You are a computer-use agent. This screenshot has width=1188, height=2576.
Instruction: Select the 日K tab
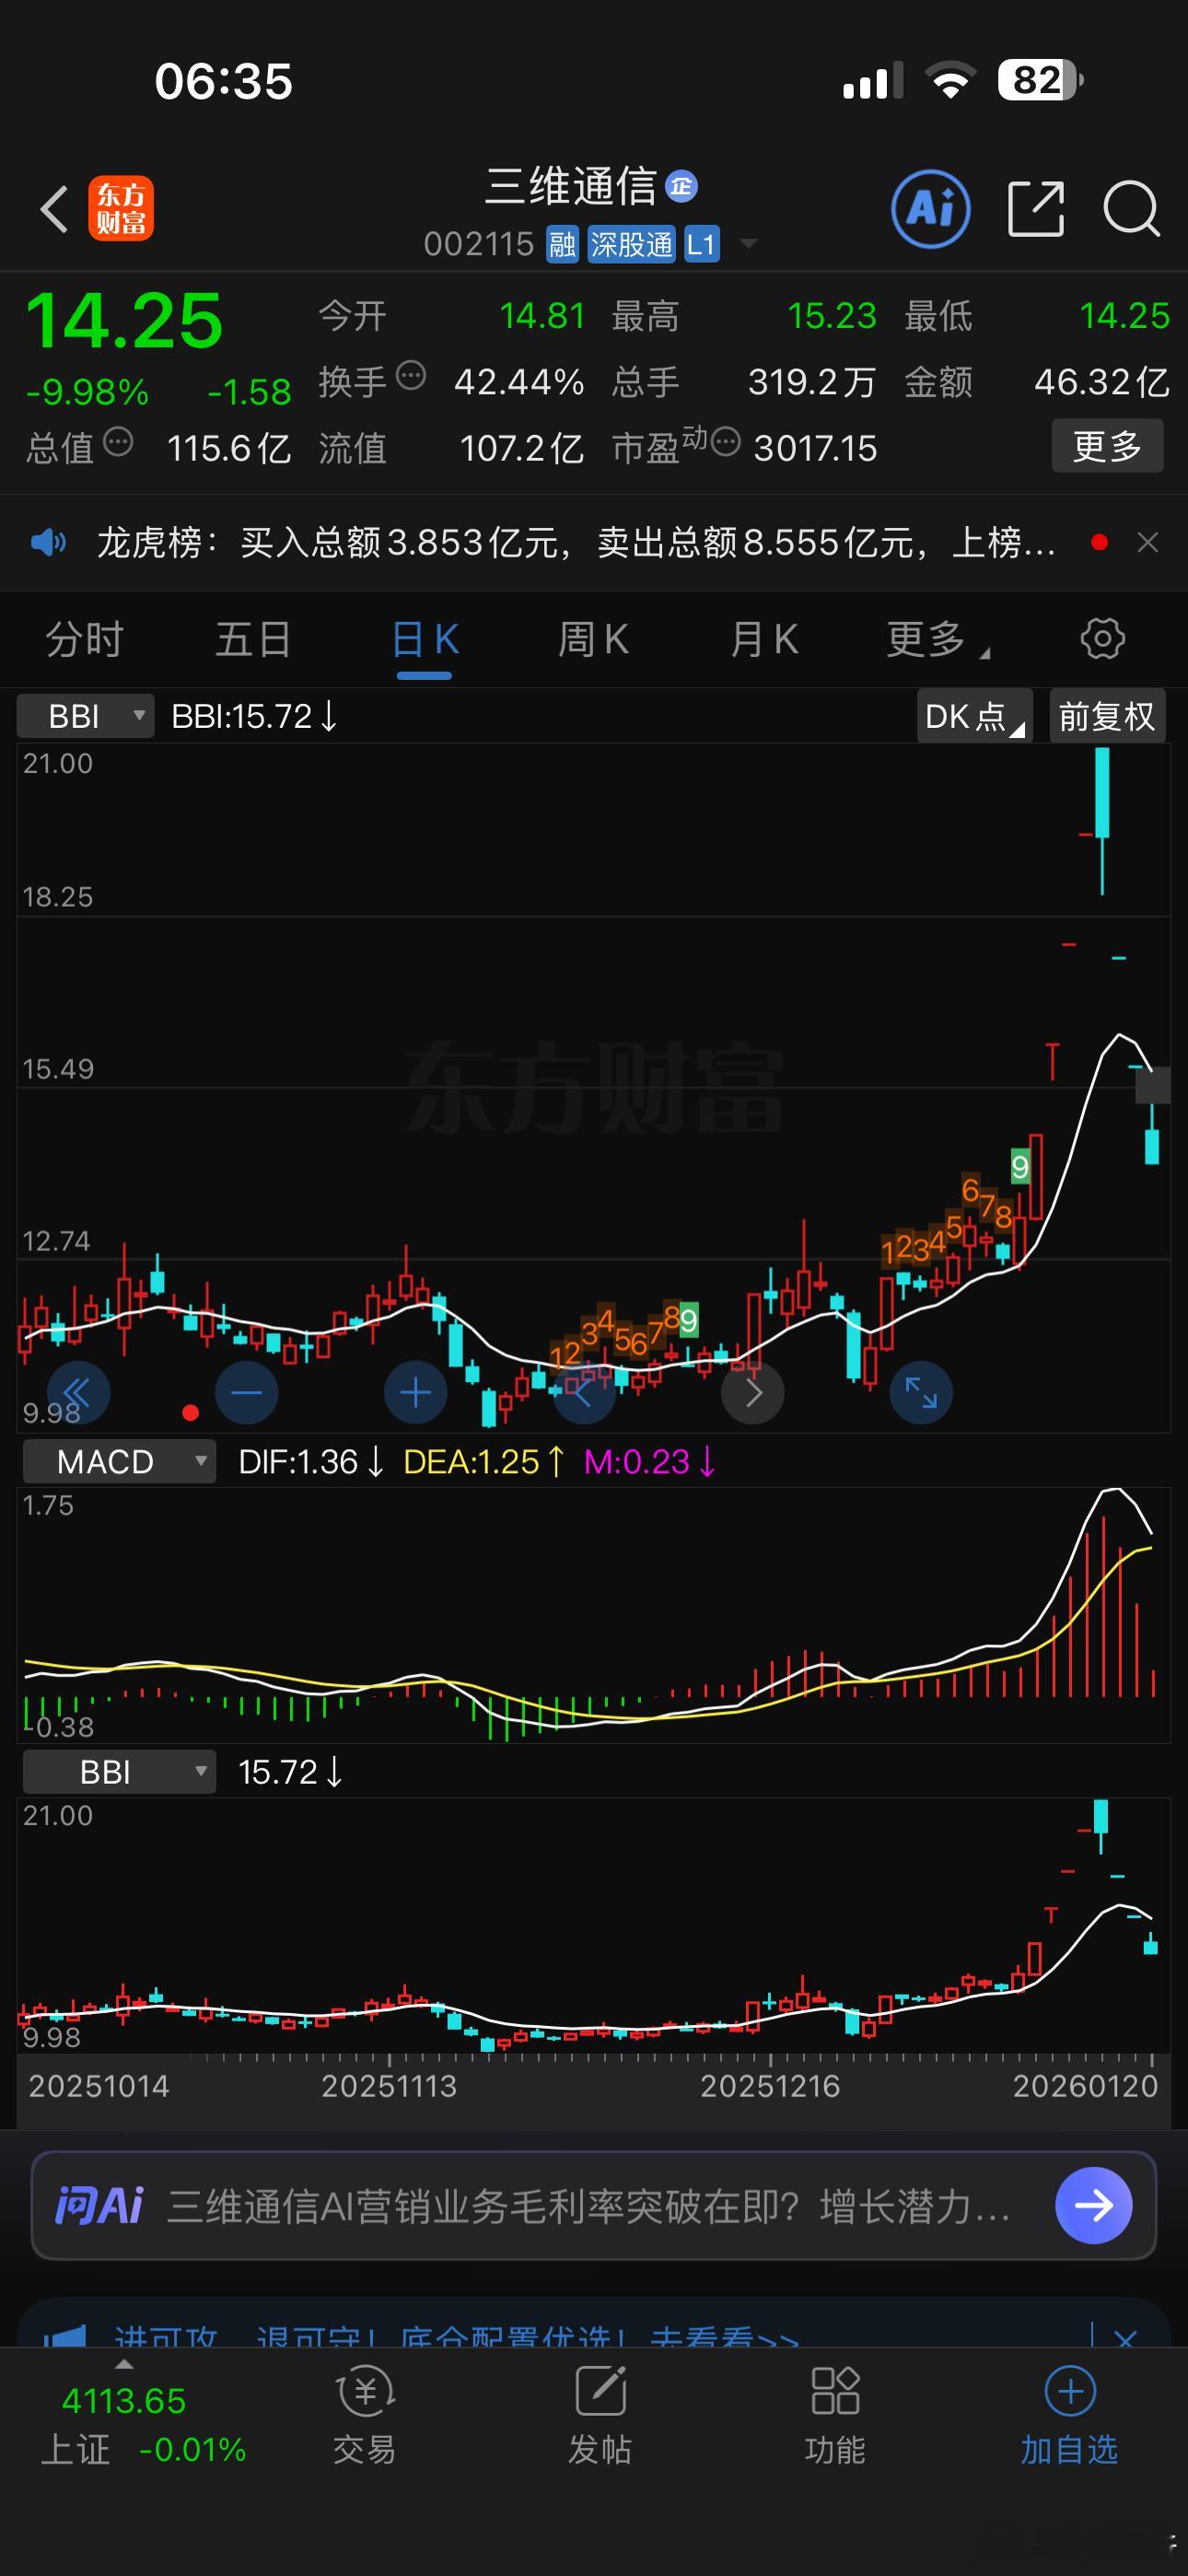(x=425, y=640)
